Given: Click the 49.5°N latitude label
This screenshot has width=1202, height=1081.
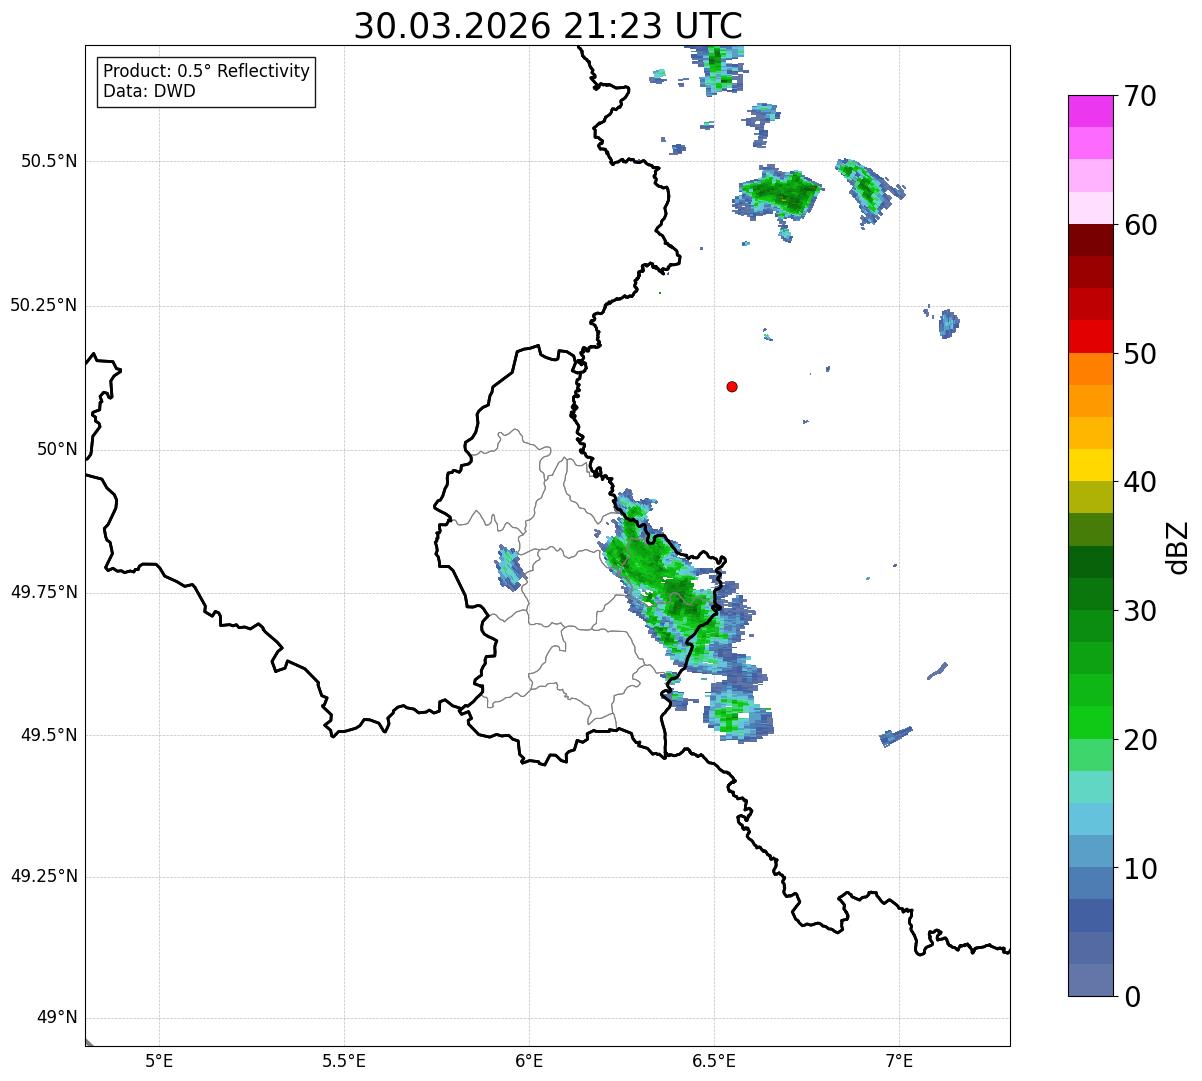Looking at the screenshot, I should click(x=49, y=735).
